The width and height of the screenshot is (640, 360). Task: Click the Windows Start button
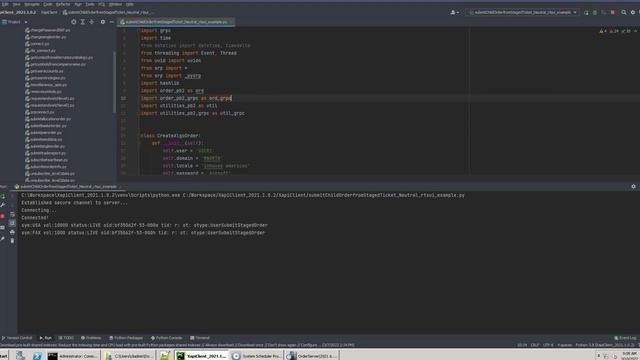point(4,356)
